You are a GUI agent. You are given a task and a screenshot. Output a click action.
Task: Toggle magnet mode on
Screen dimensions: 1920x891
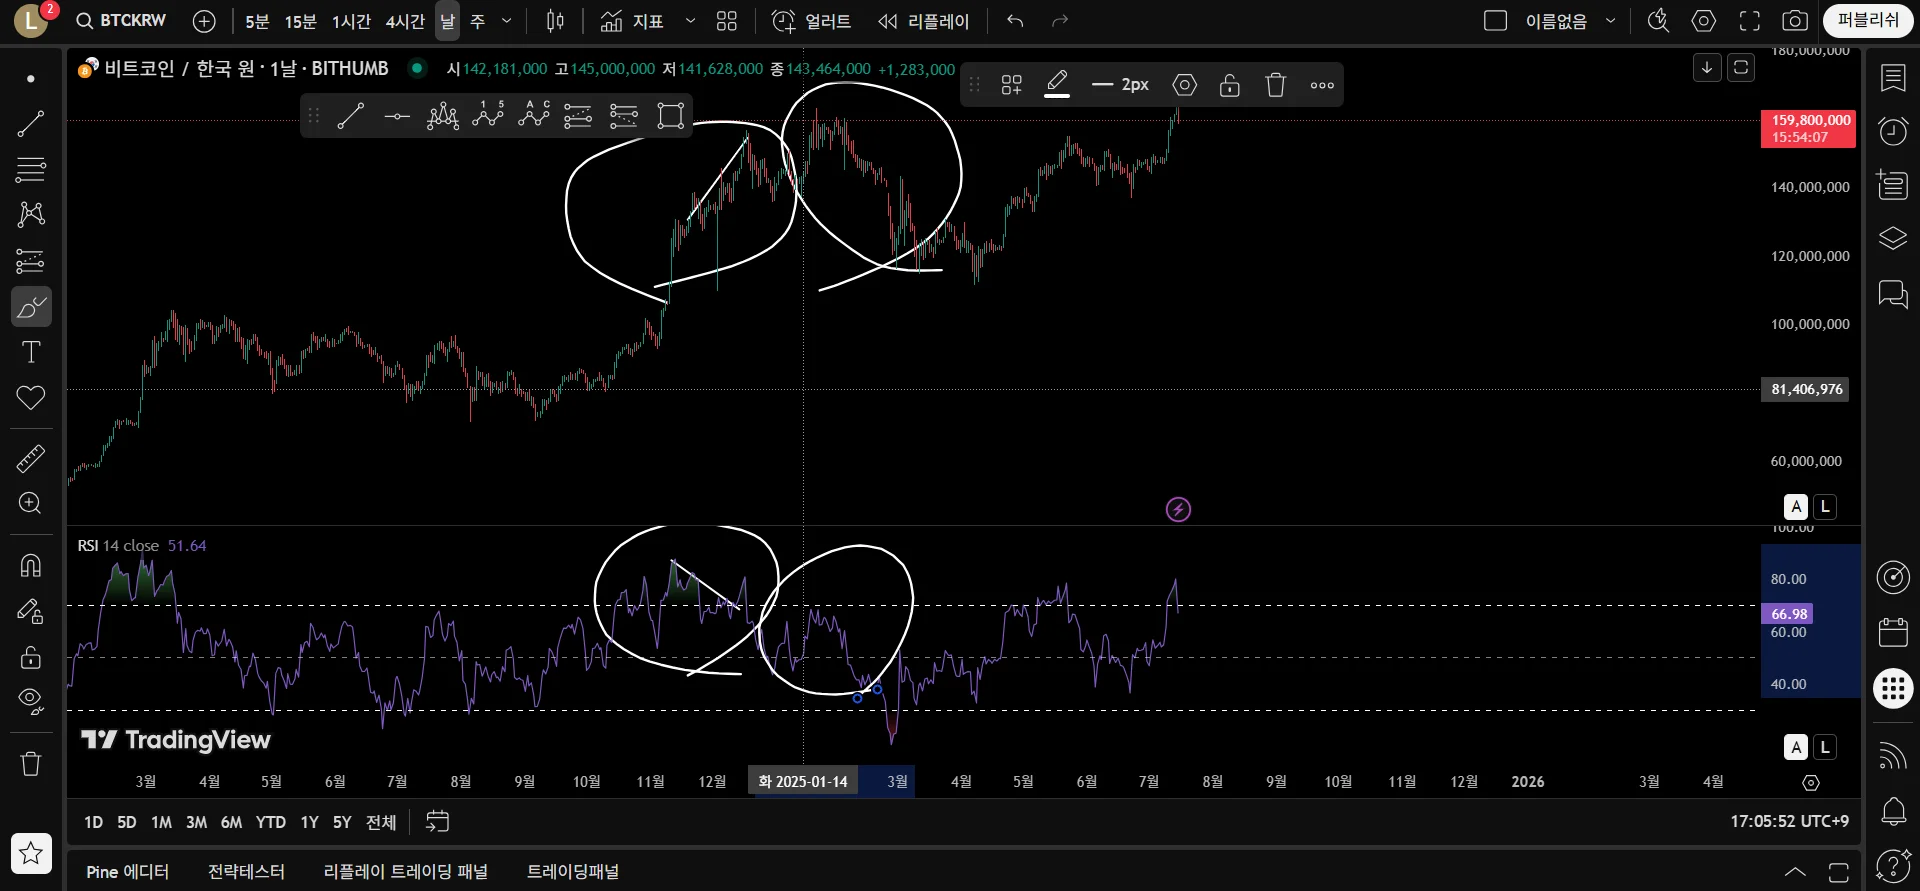point(31,565)
